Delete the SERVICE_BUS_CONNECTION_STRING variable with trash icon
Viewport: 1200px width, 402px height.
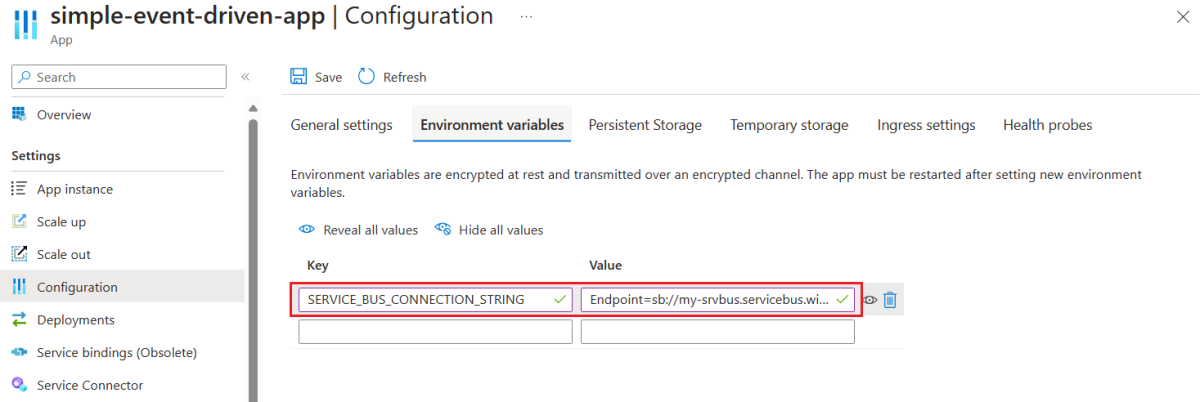coord(890,300)
